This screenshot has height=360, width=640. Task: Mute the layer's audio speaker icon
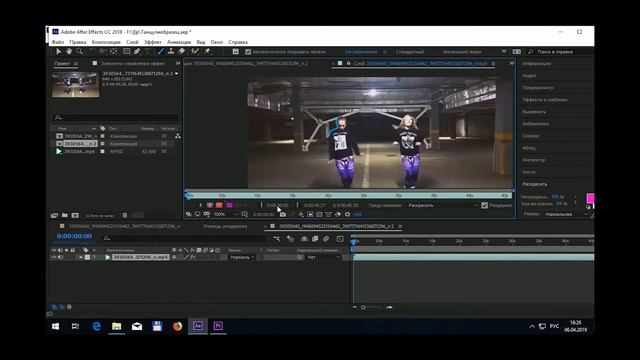click(60, 258)
